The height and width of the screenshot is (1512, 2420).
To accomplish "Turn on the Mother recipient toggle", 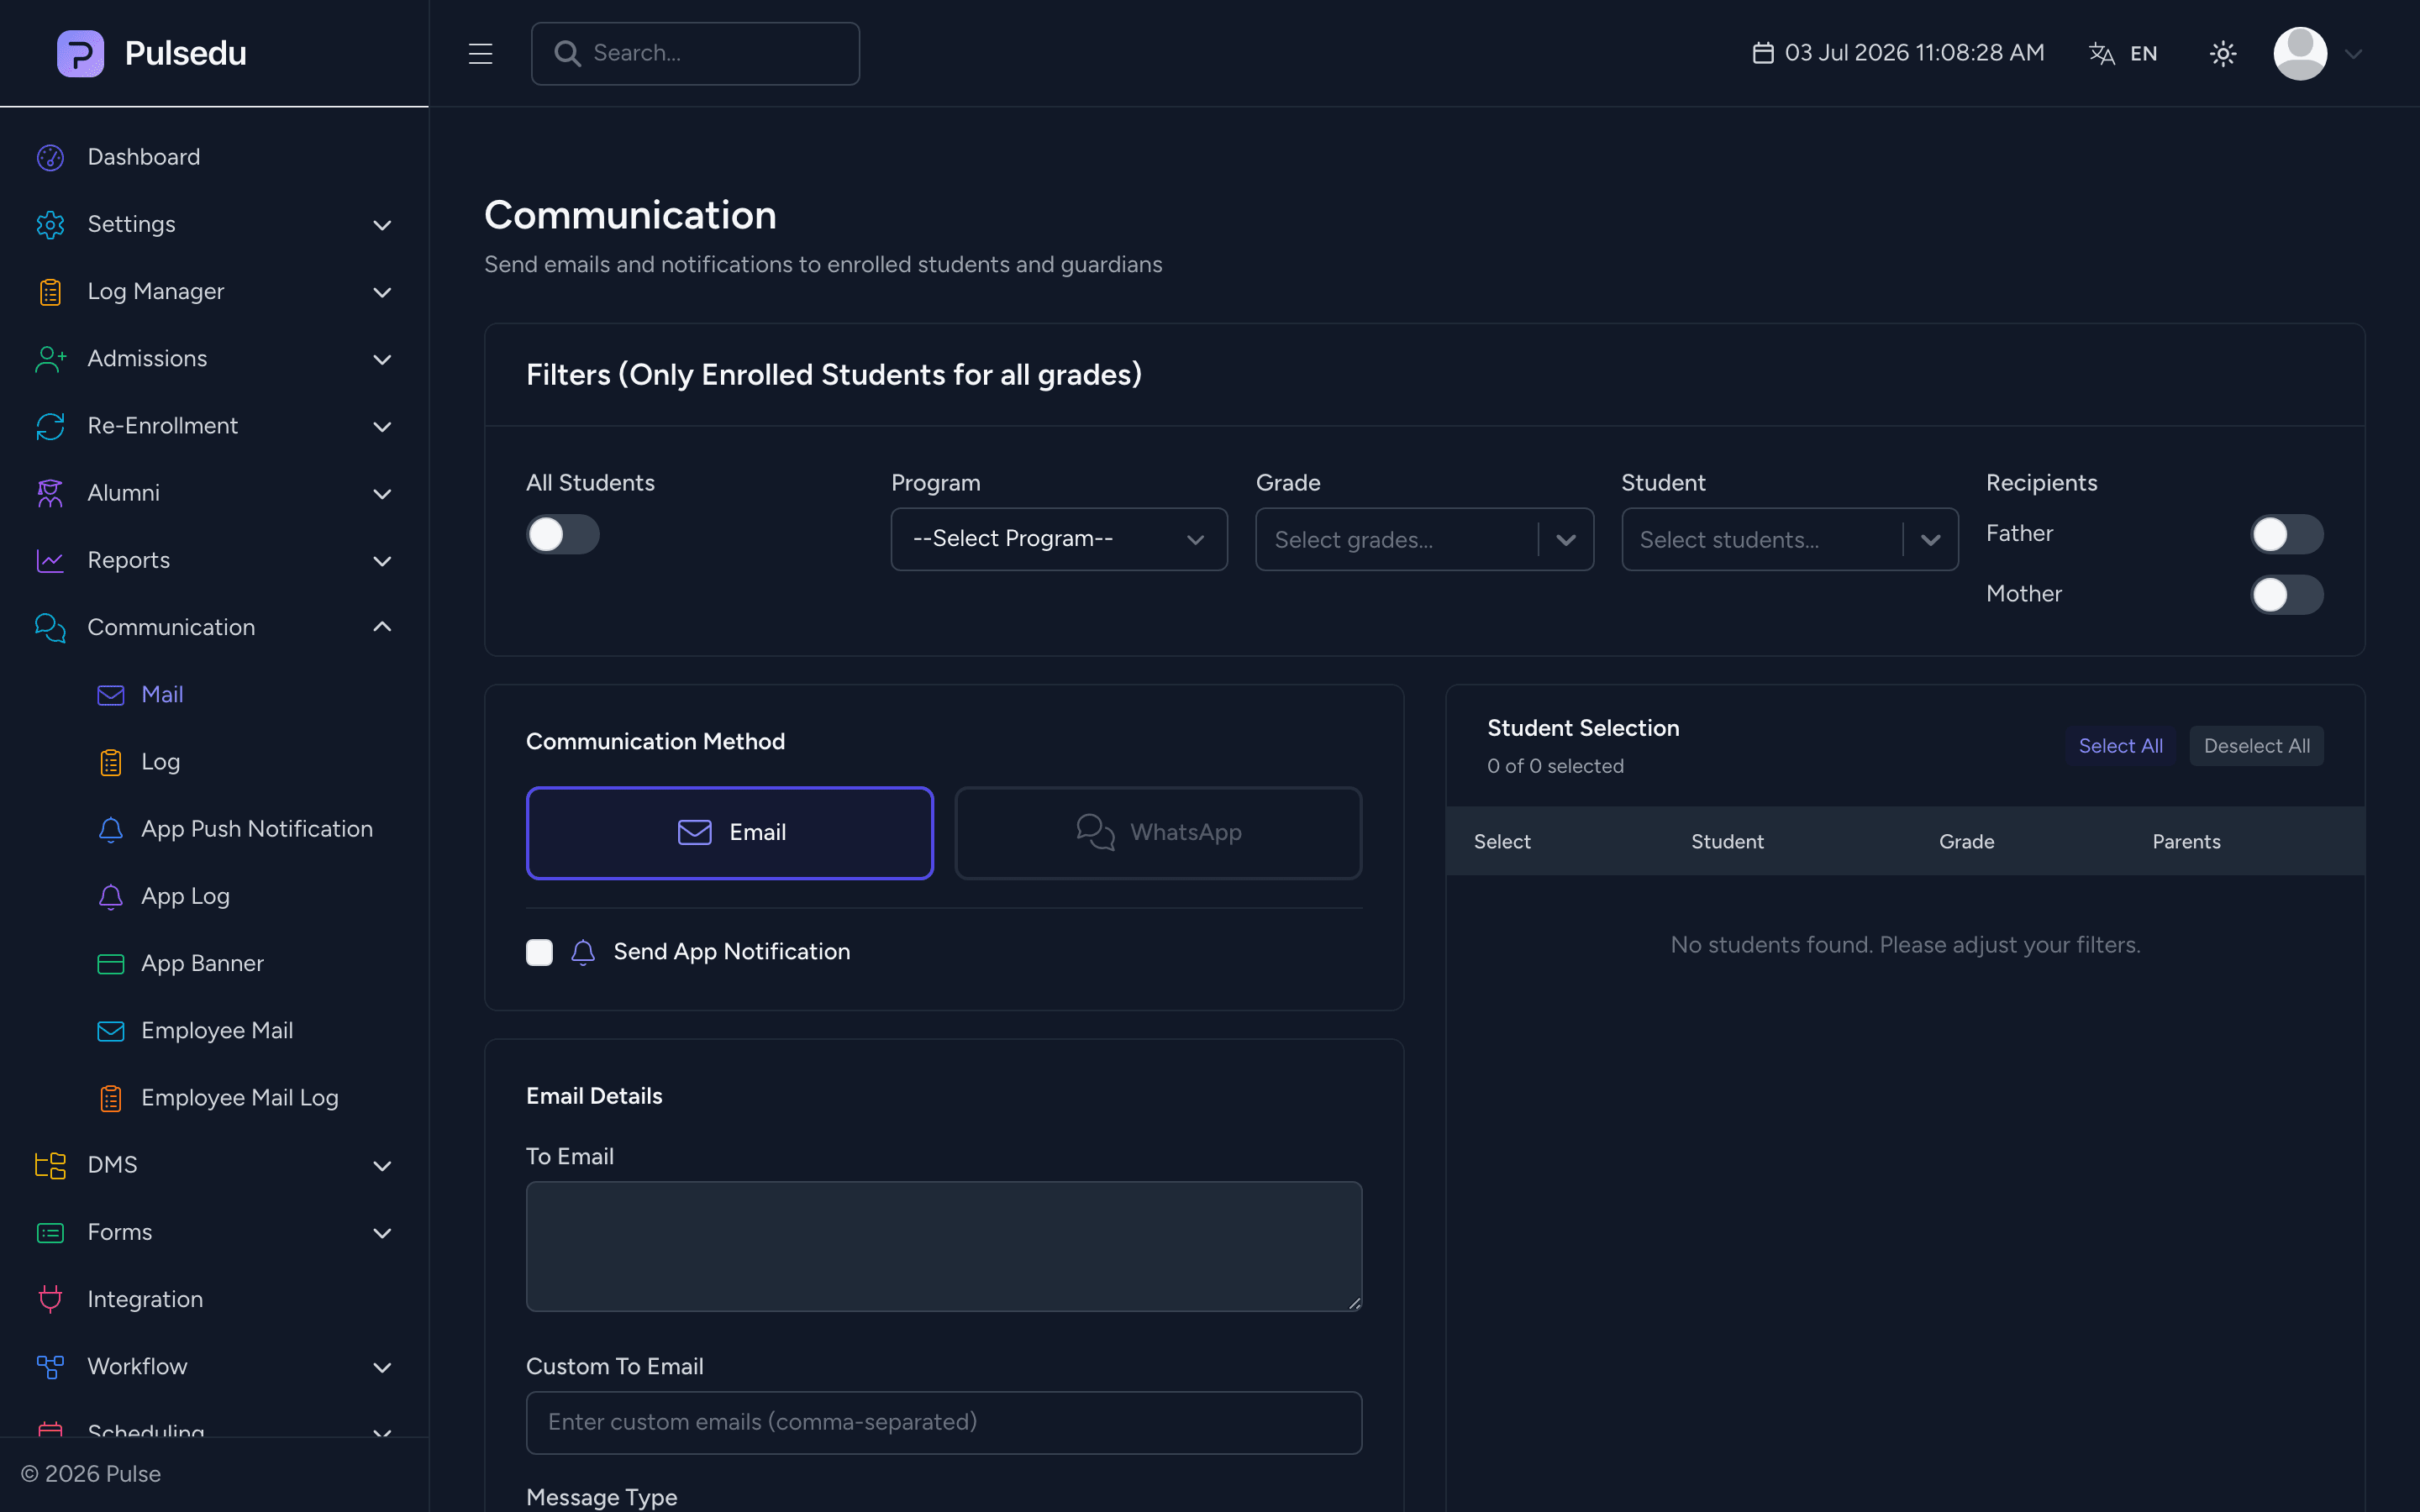I will click(x=2286, y=595).
